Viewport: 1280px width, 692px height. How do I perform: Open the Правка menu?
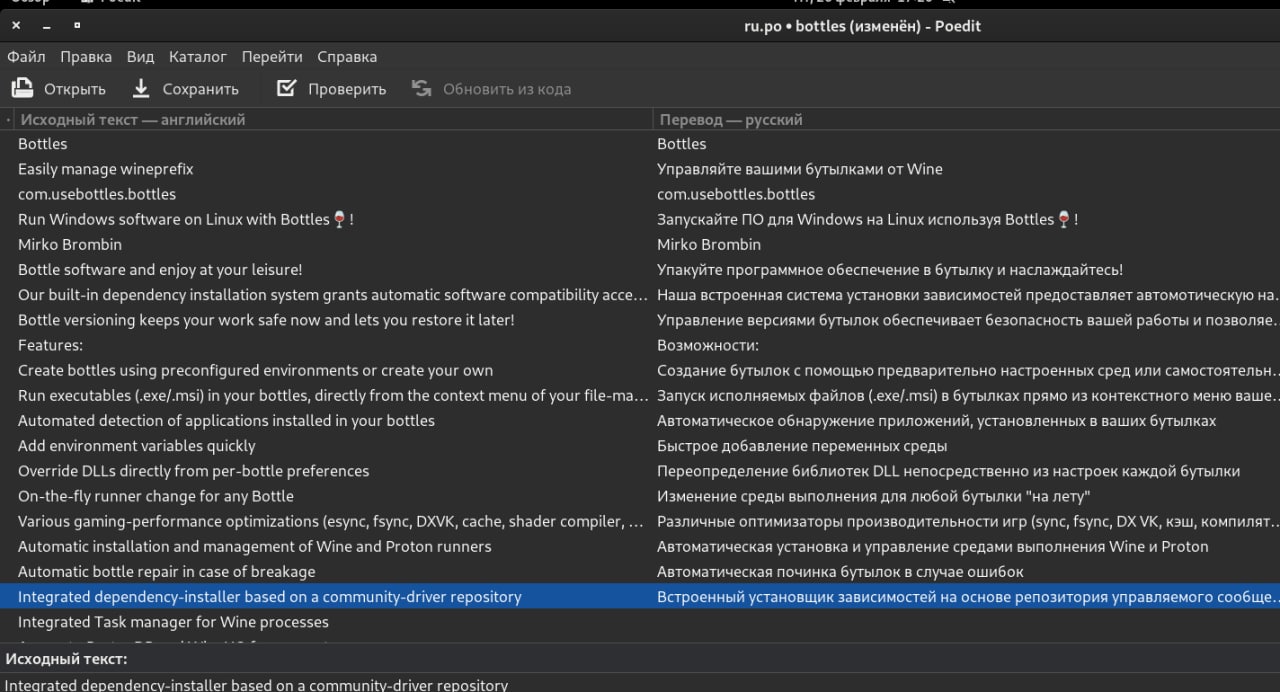pyautogui.click(x=86, y=57)
